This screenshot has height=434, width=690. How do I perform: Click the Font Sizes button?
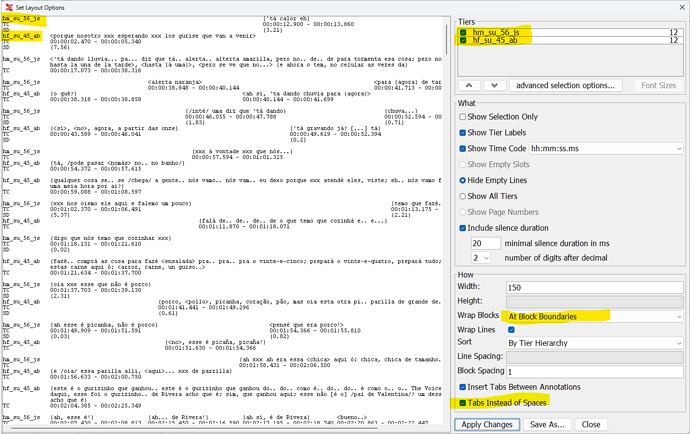[658, 85]
